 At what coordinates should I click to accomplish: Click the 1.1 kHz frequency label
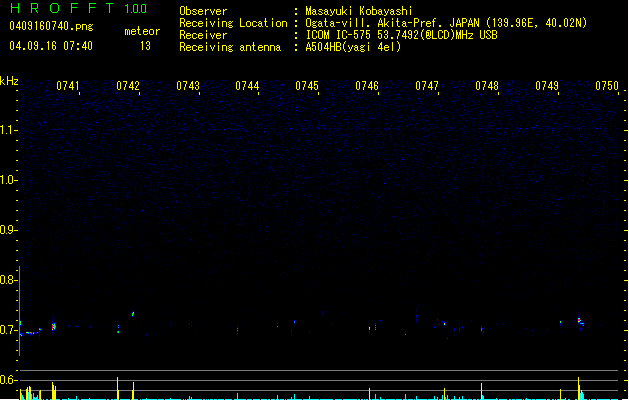[9, 130]
